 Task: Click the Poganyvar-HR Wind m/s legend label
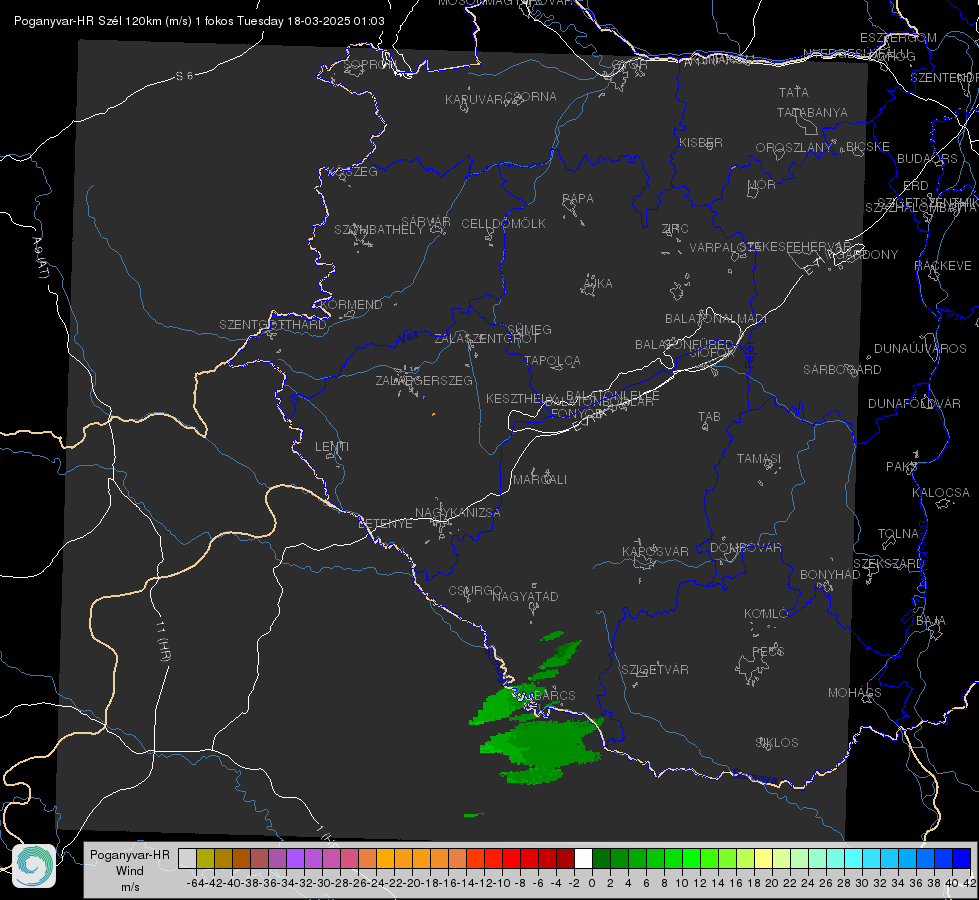(130, 871)
